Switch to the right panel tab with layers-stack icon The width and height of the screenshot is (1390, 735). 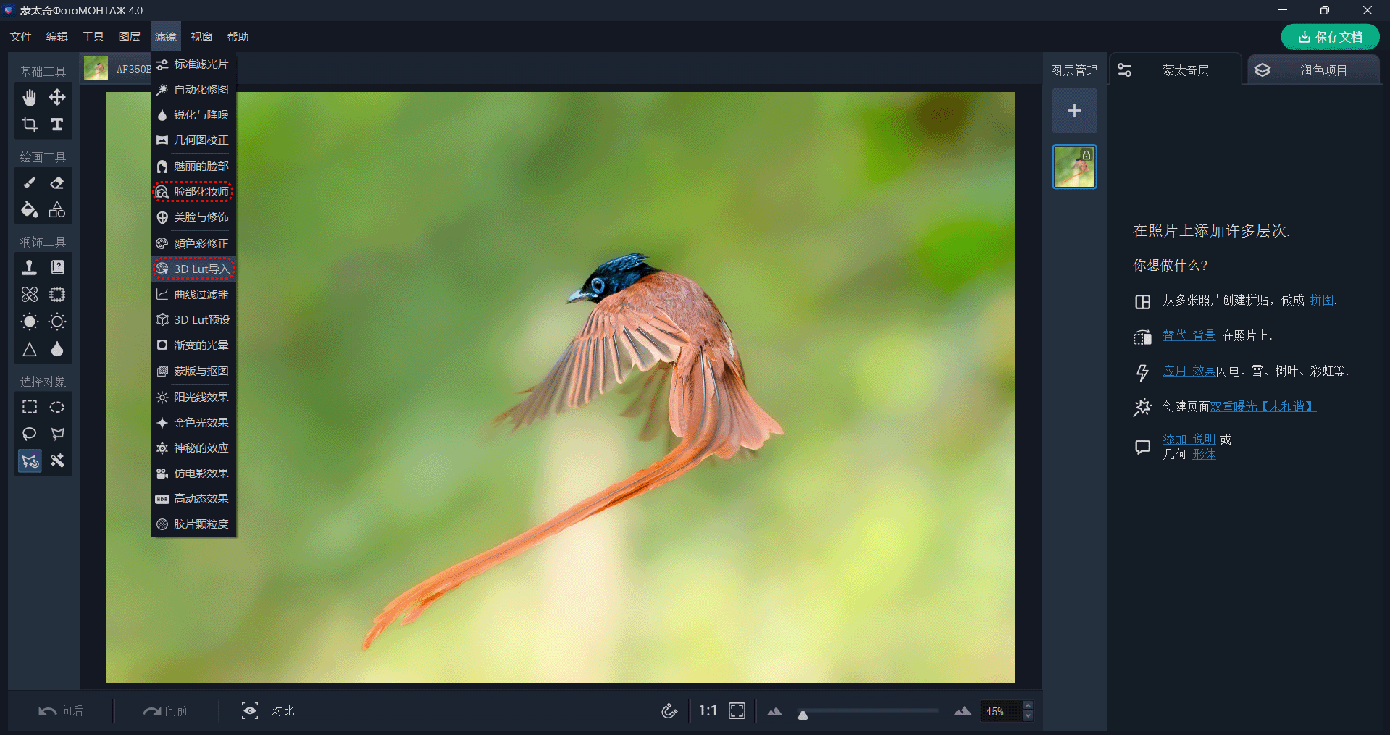[1314, 70]
